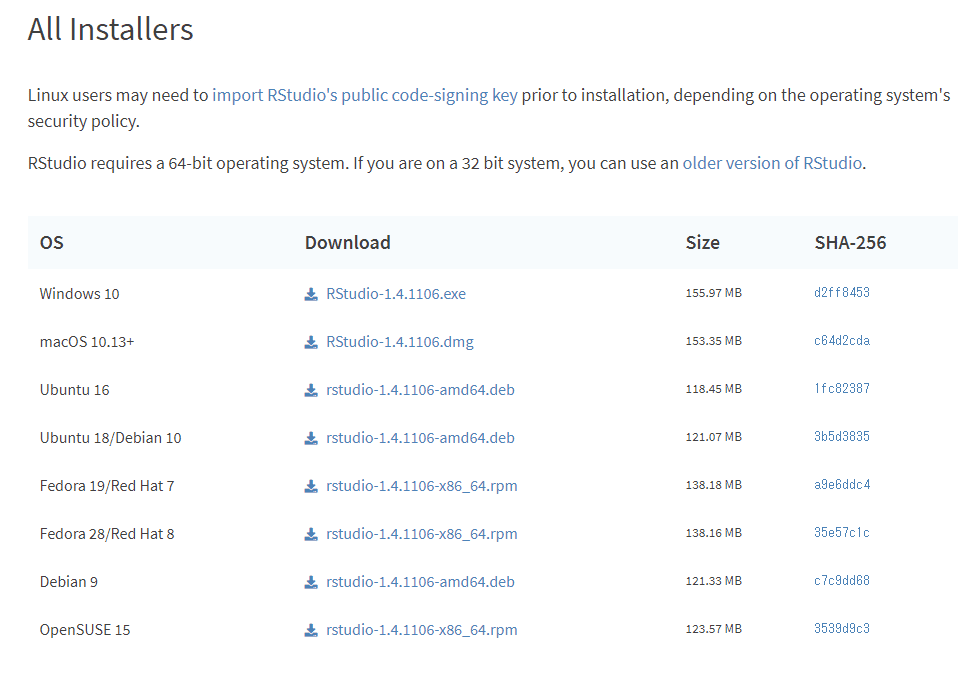Click download icon in OpenSUSE 15 row

click(x=311, y=630)
